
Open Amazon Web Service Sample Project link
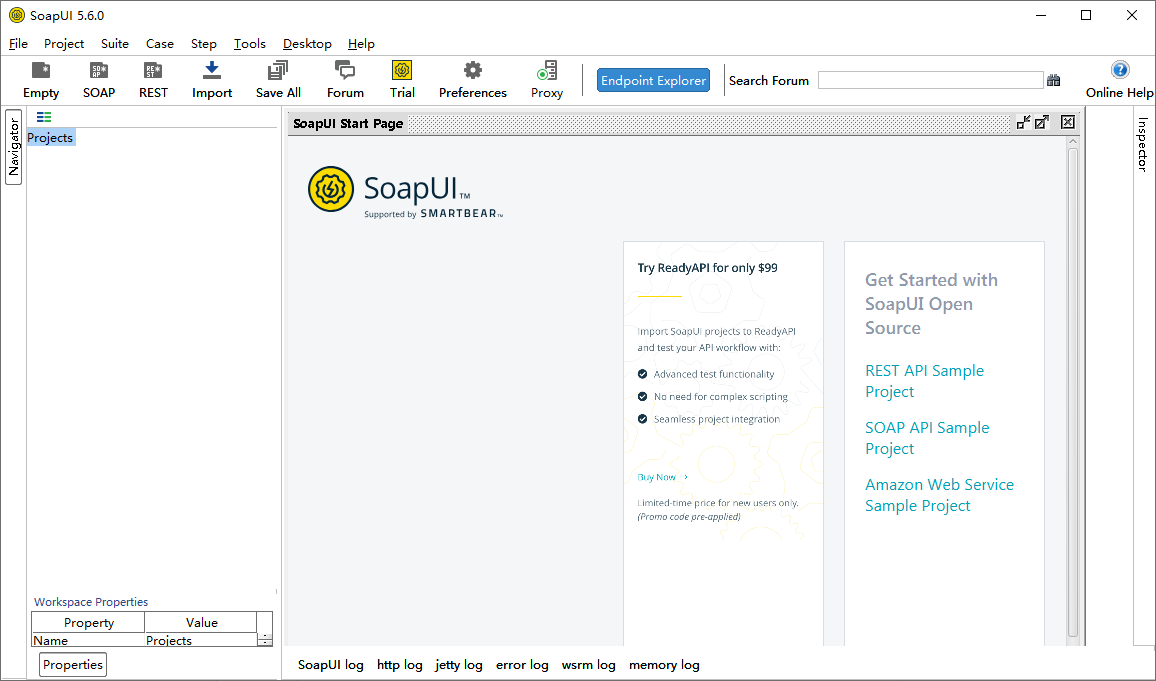pos(939,495)
